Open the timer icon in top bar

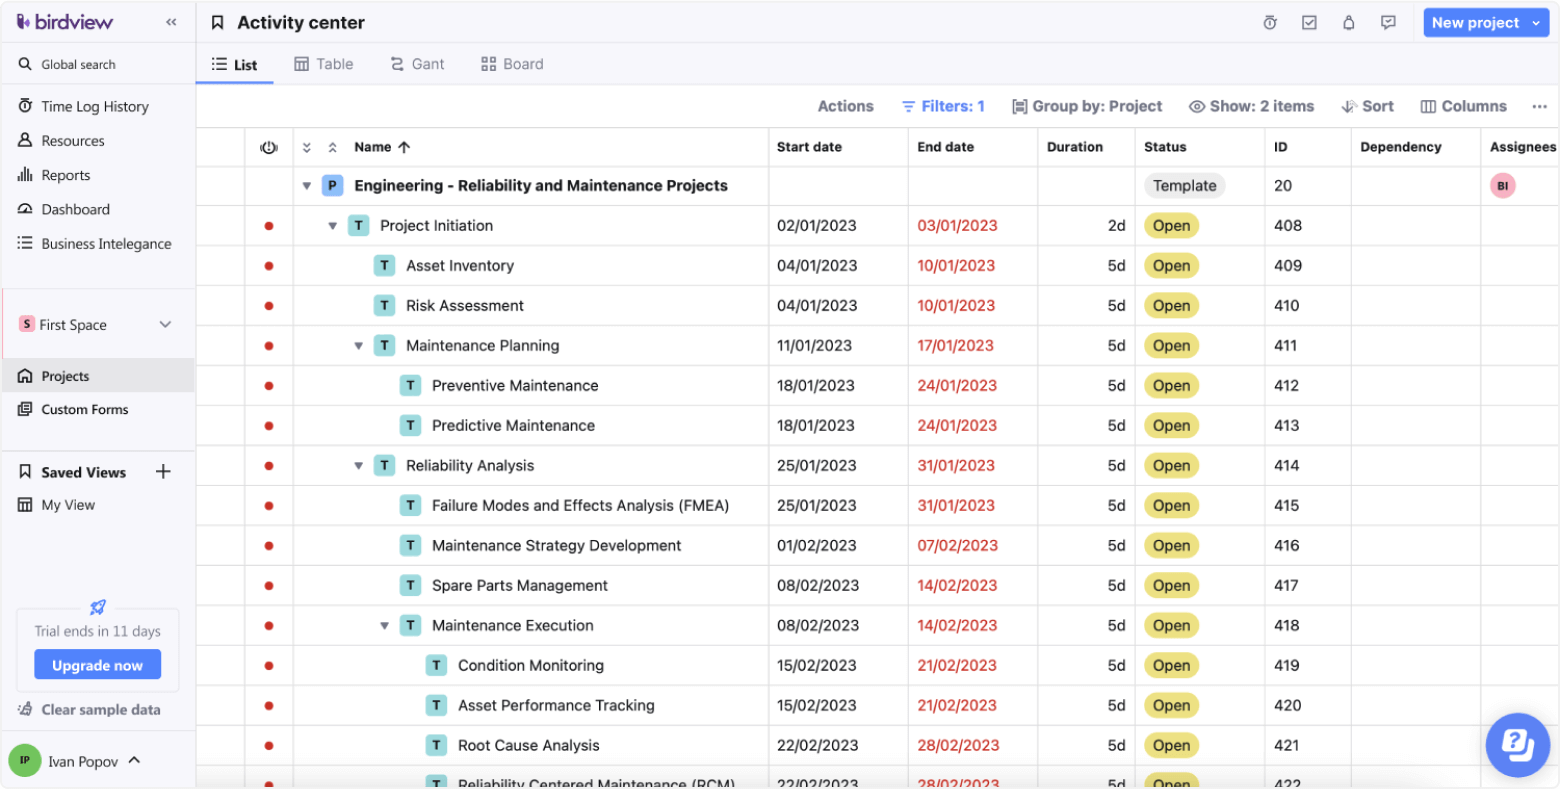pyautogui.click(x=1270, y=22)
